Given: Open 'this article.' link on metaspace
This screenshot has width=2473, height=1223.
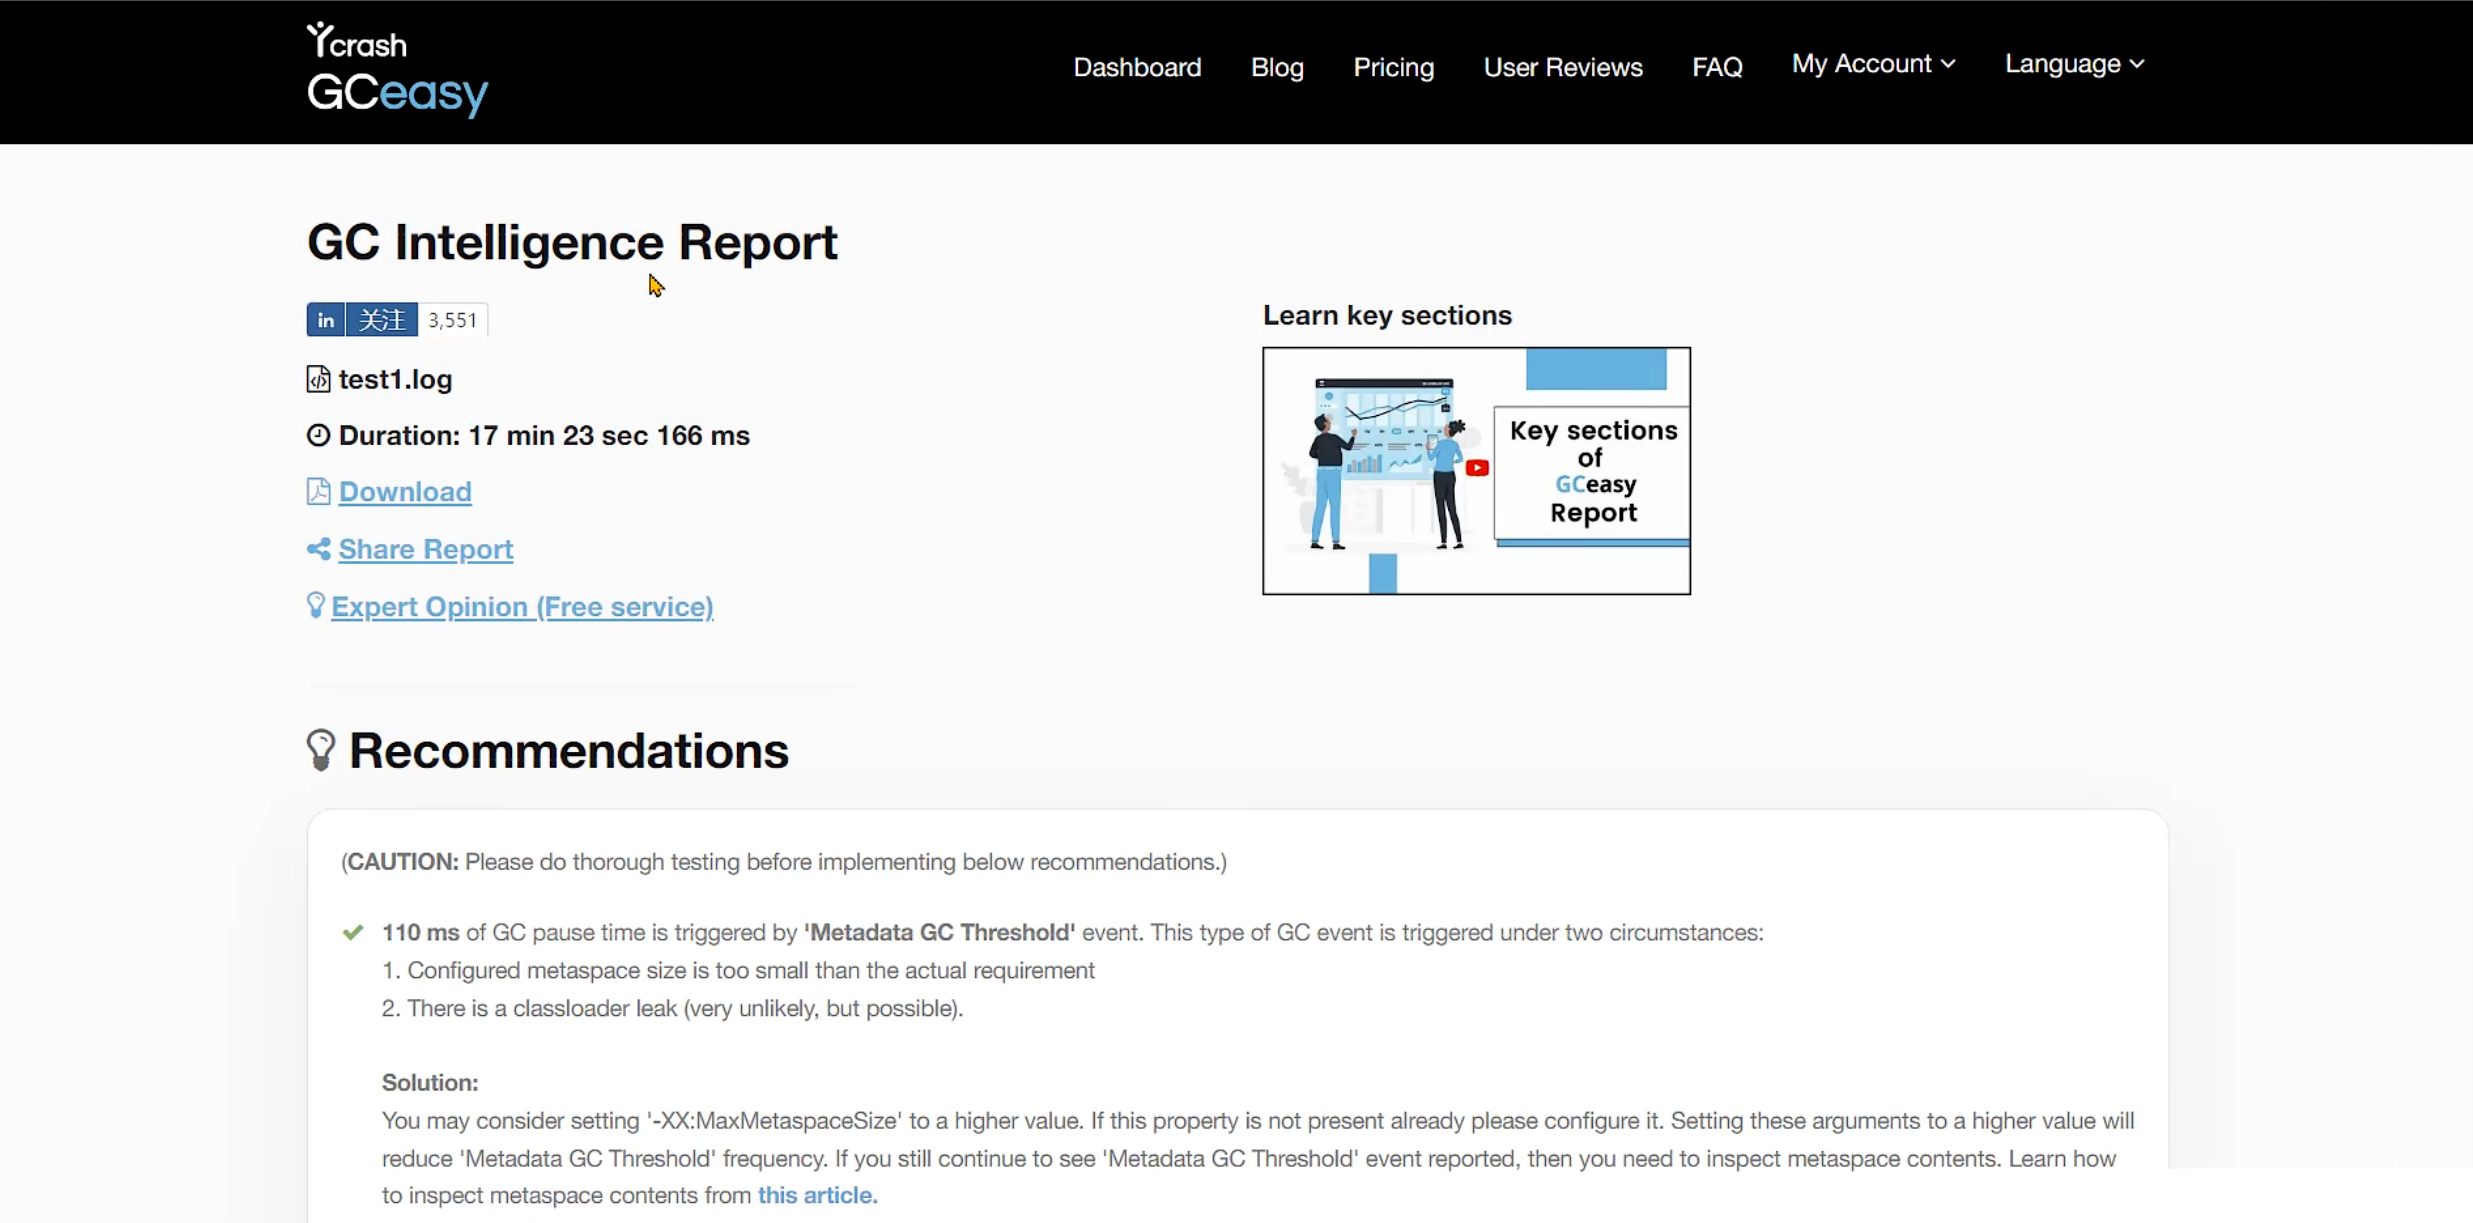Looking at the screenshot, I should tap(817, 1195).
